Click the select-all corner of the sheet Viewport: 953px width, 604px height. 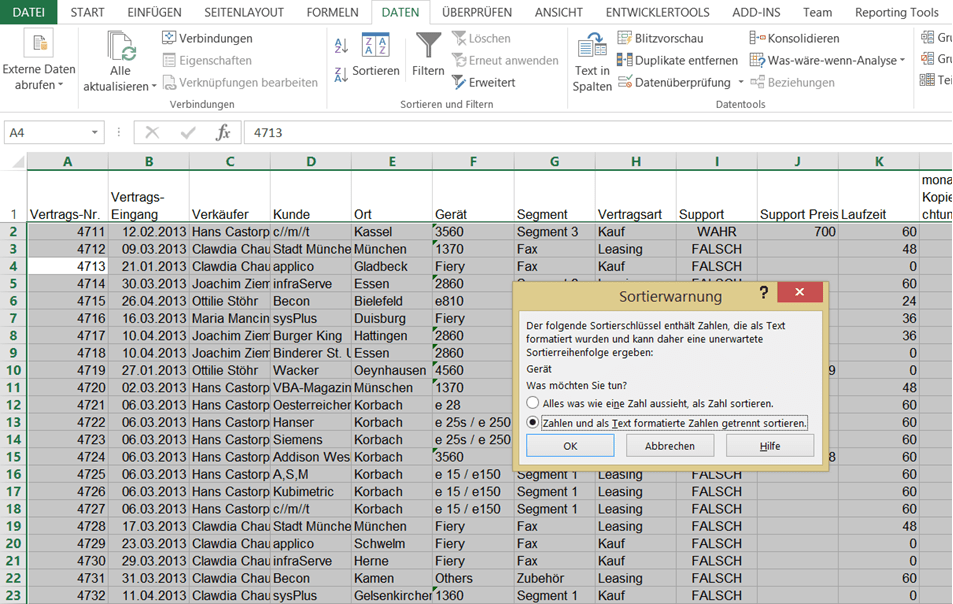pyautogui.click(x=18, y=162)
